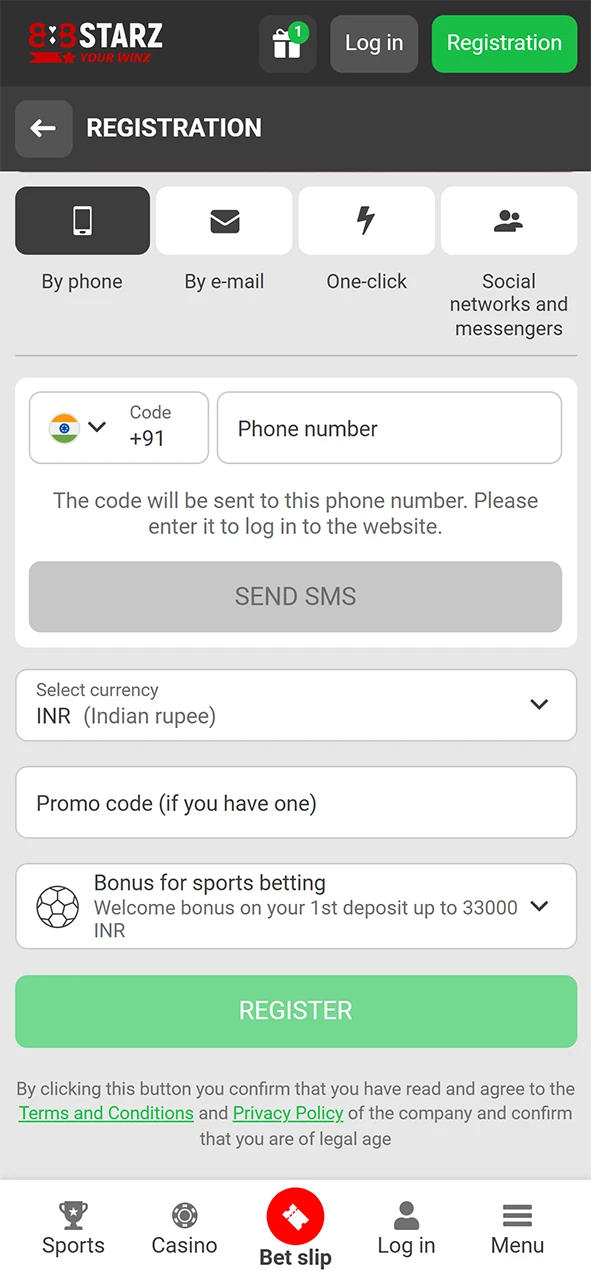This screenshot has width=591, height=1280.
Task: Pick the One-click lightning icon
Action: (366, 221)
